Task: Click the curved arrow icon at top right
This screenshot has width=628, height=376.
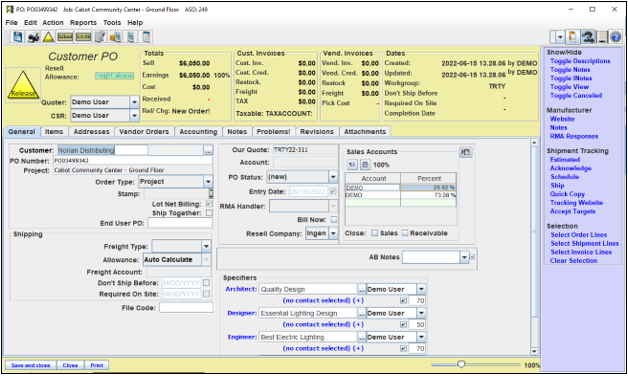Action: (588, 37)
